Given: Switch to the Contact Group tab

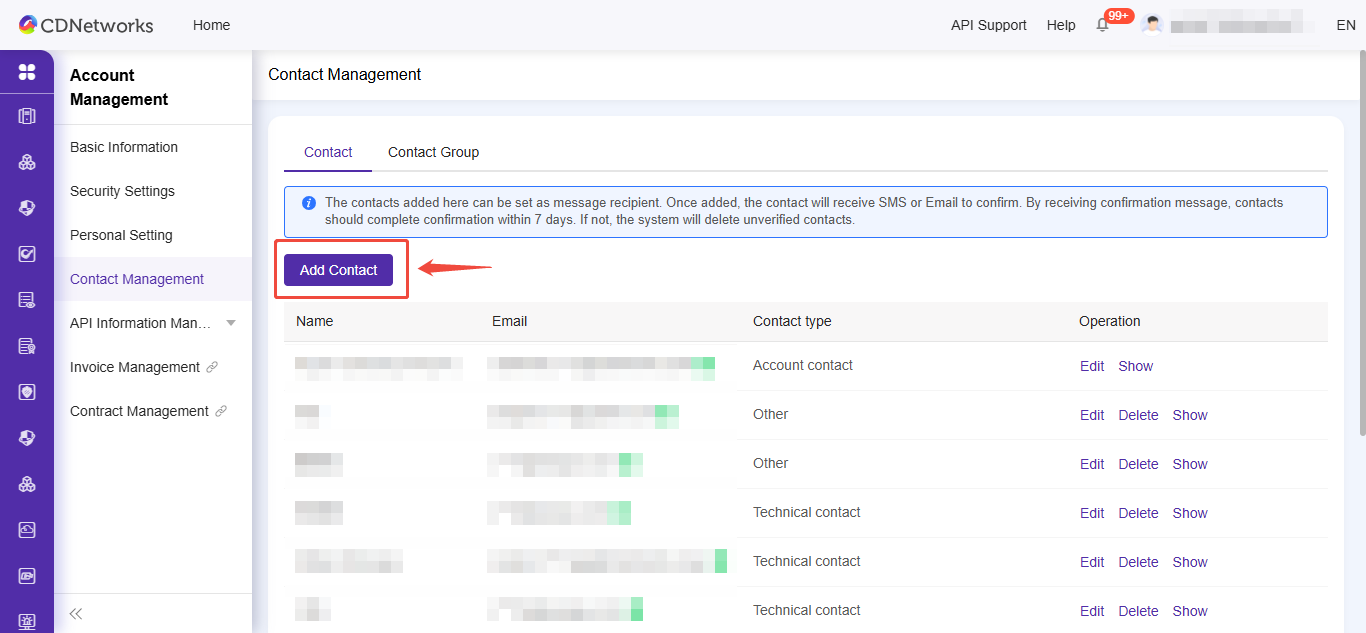Looking at the screenshot, I should pos(433,152).
